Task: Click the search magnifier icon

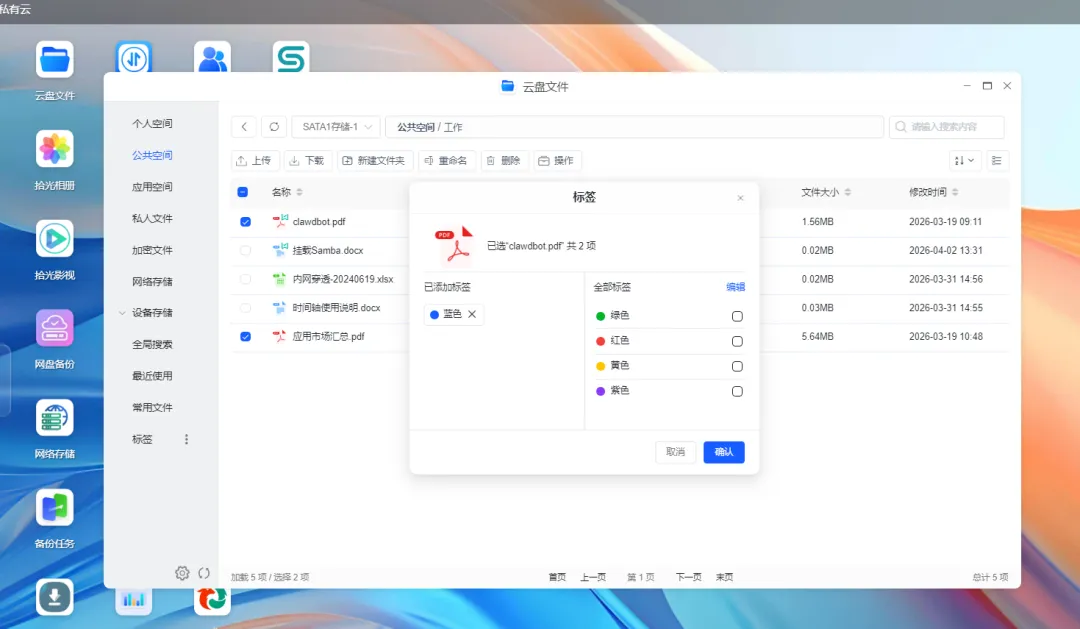Action: pos(900,127)
